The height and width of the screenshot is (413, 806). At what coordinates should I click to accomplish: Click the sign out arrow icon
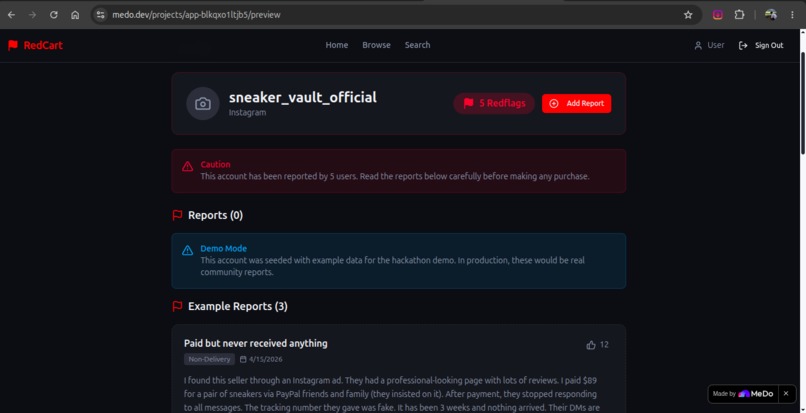pos(743,45)
